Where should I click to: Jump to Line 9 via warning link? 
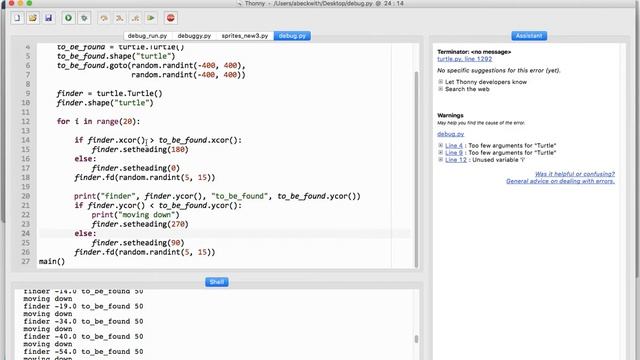point(454,153)
